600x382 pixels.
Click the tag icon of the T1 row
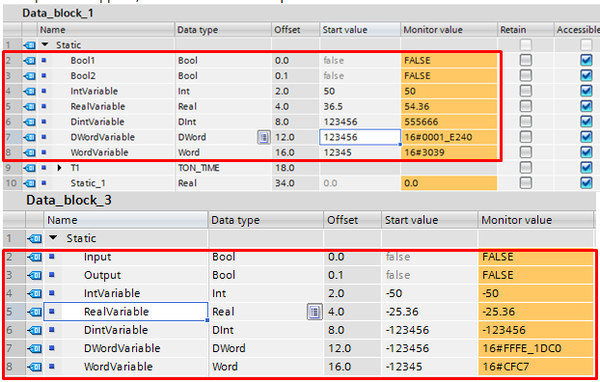[29, 168]
